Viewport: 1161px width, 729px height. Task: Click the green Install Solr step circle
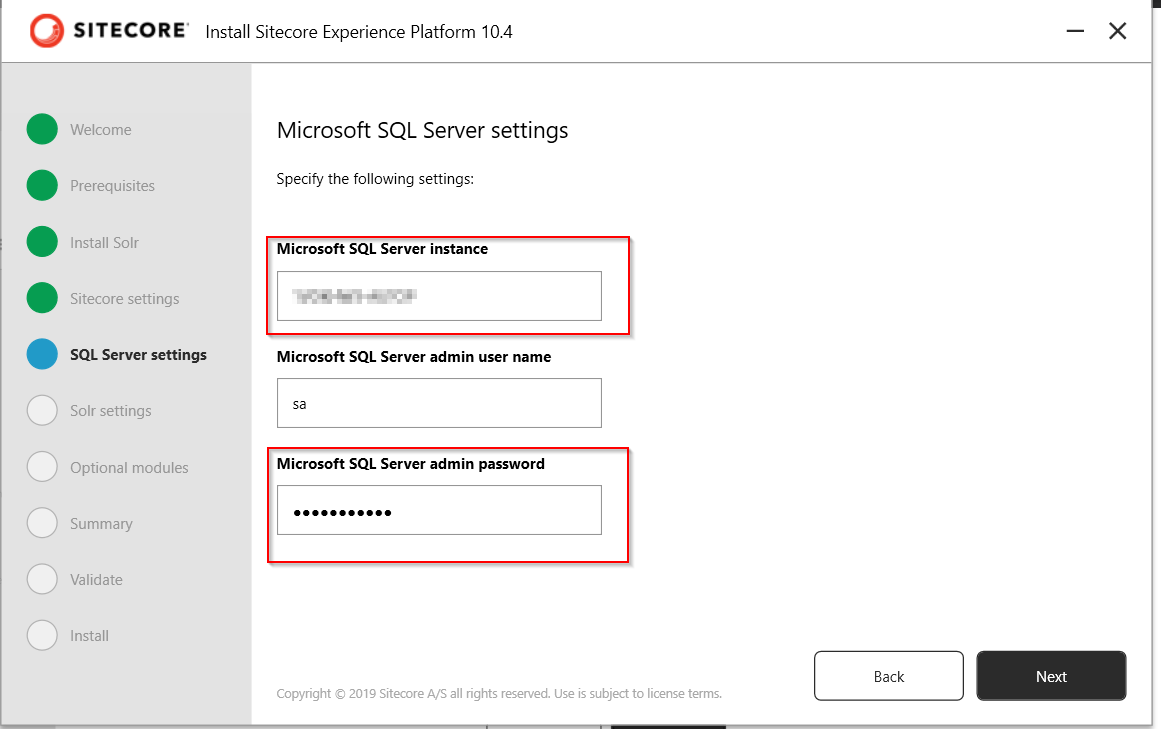[42, 241]
